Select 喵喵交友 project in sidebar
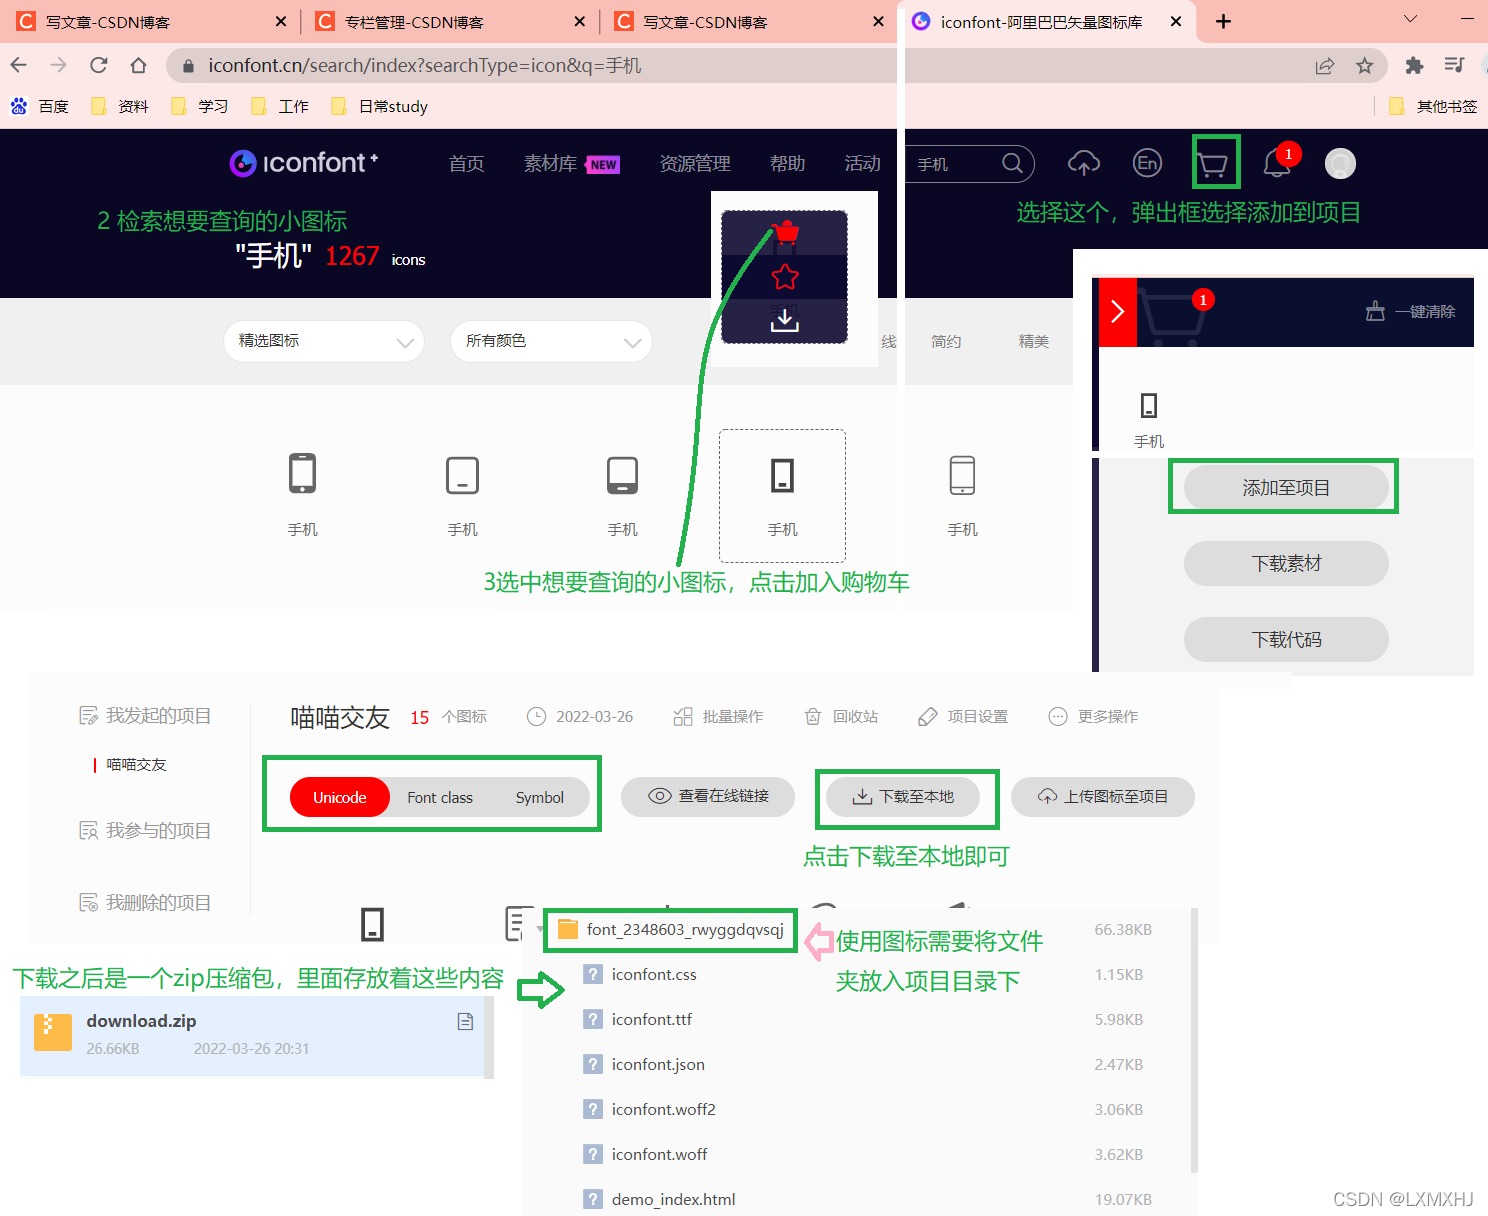 coord(136,765)
